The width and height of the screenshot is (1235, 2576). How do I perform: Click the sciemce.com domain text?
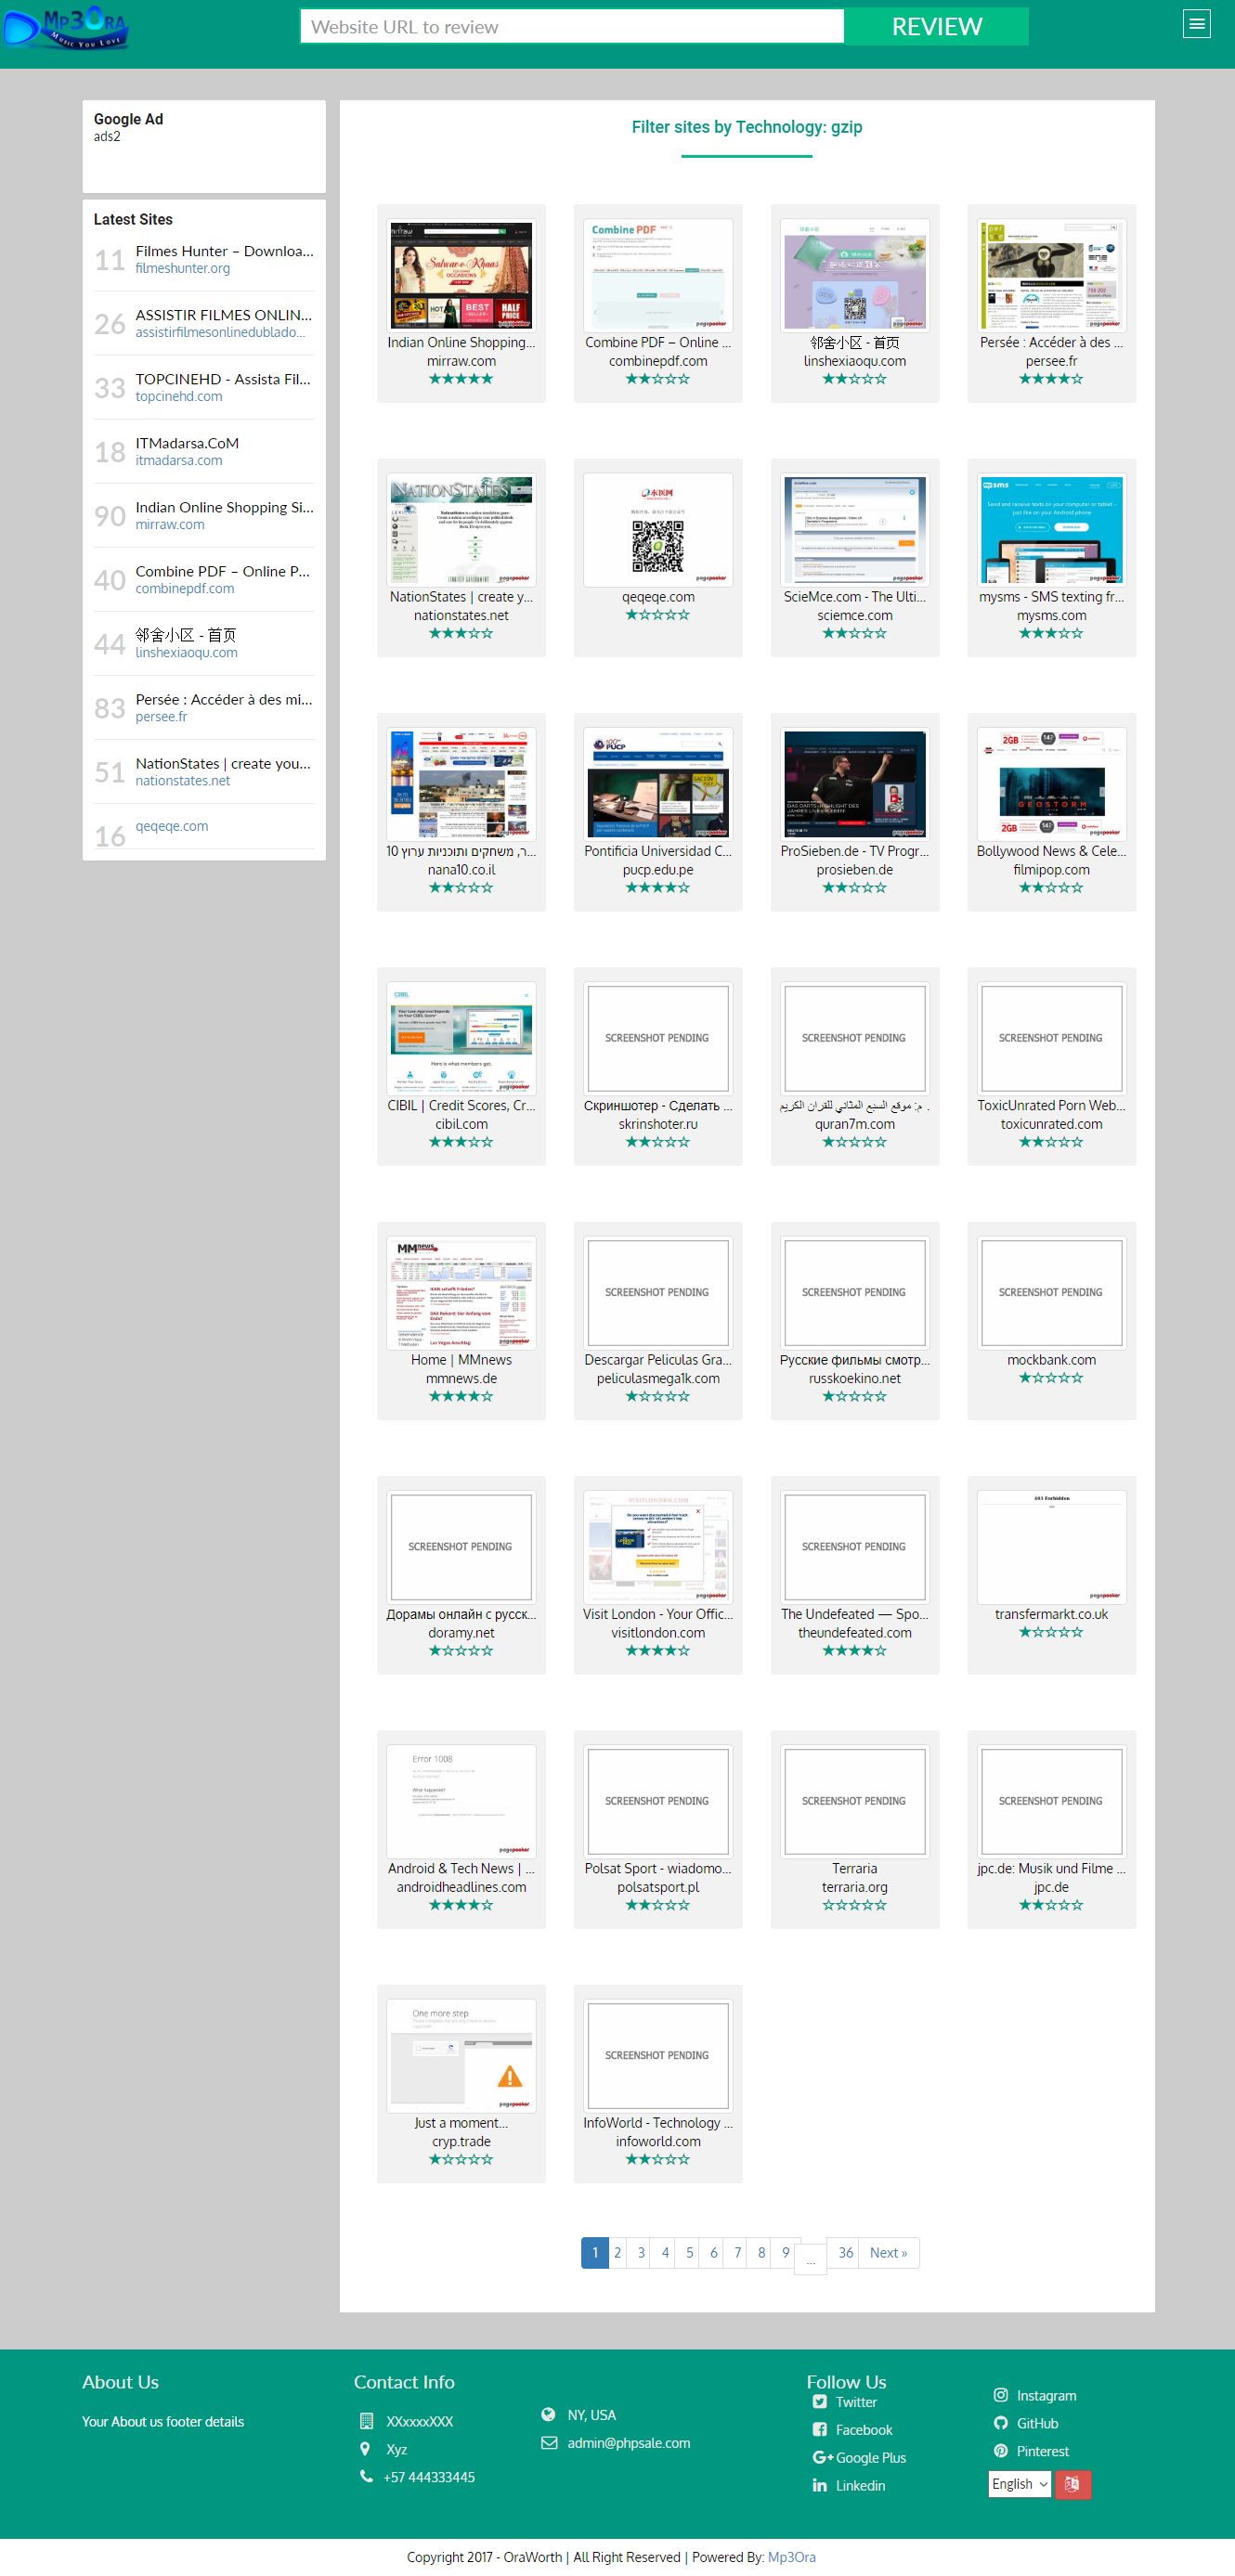point(855,615)
